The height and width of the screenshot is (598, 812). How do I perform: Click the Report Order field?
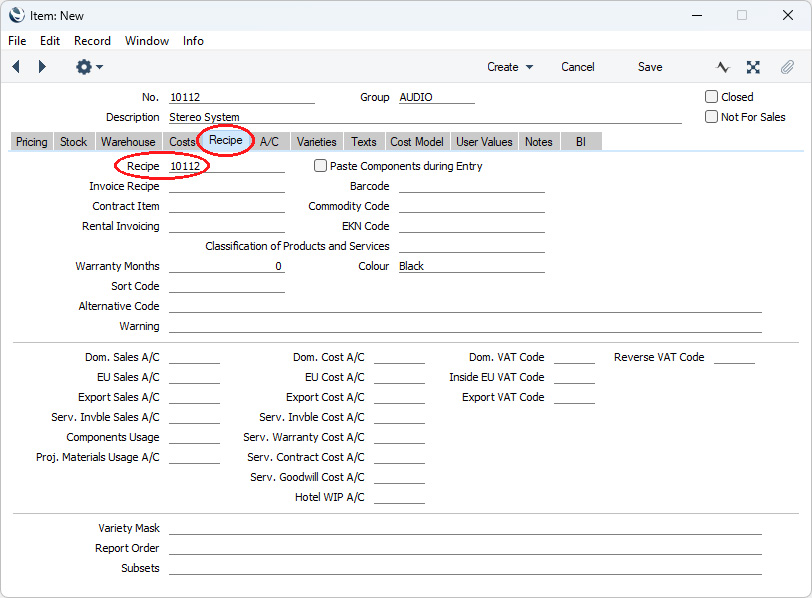click(x=465, y=548)
